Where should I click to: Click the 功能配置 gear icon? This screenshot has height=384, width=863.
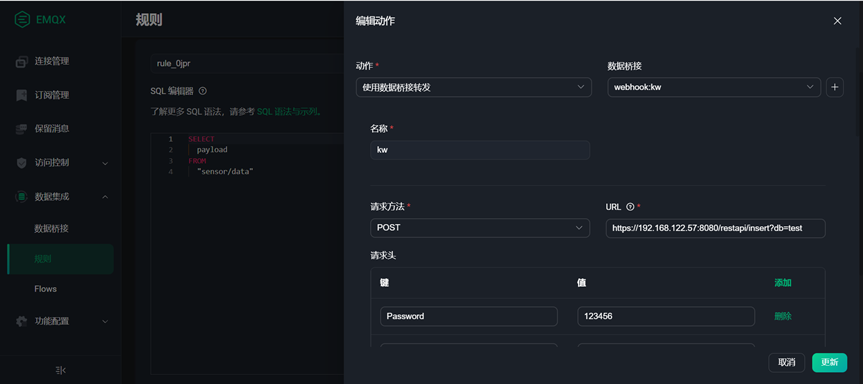pyautogui.click(x=21, y=321)
